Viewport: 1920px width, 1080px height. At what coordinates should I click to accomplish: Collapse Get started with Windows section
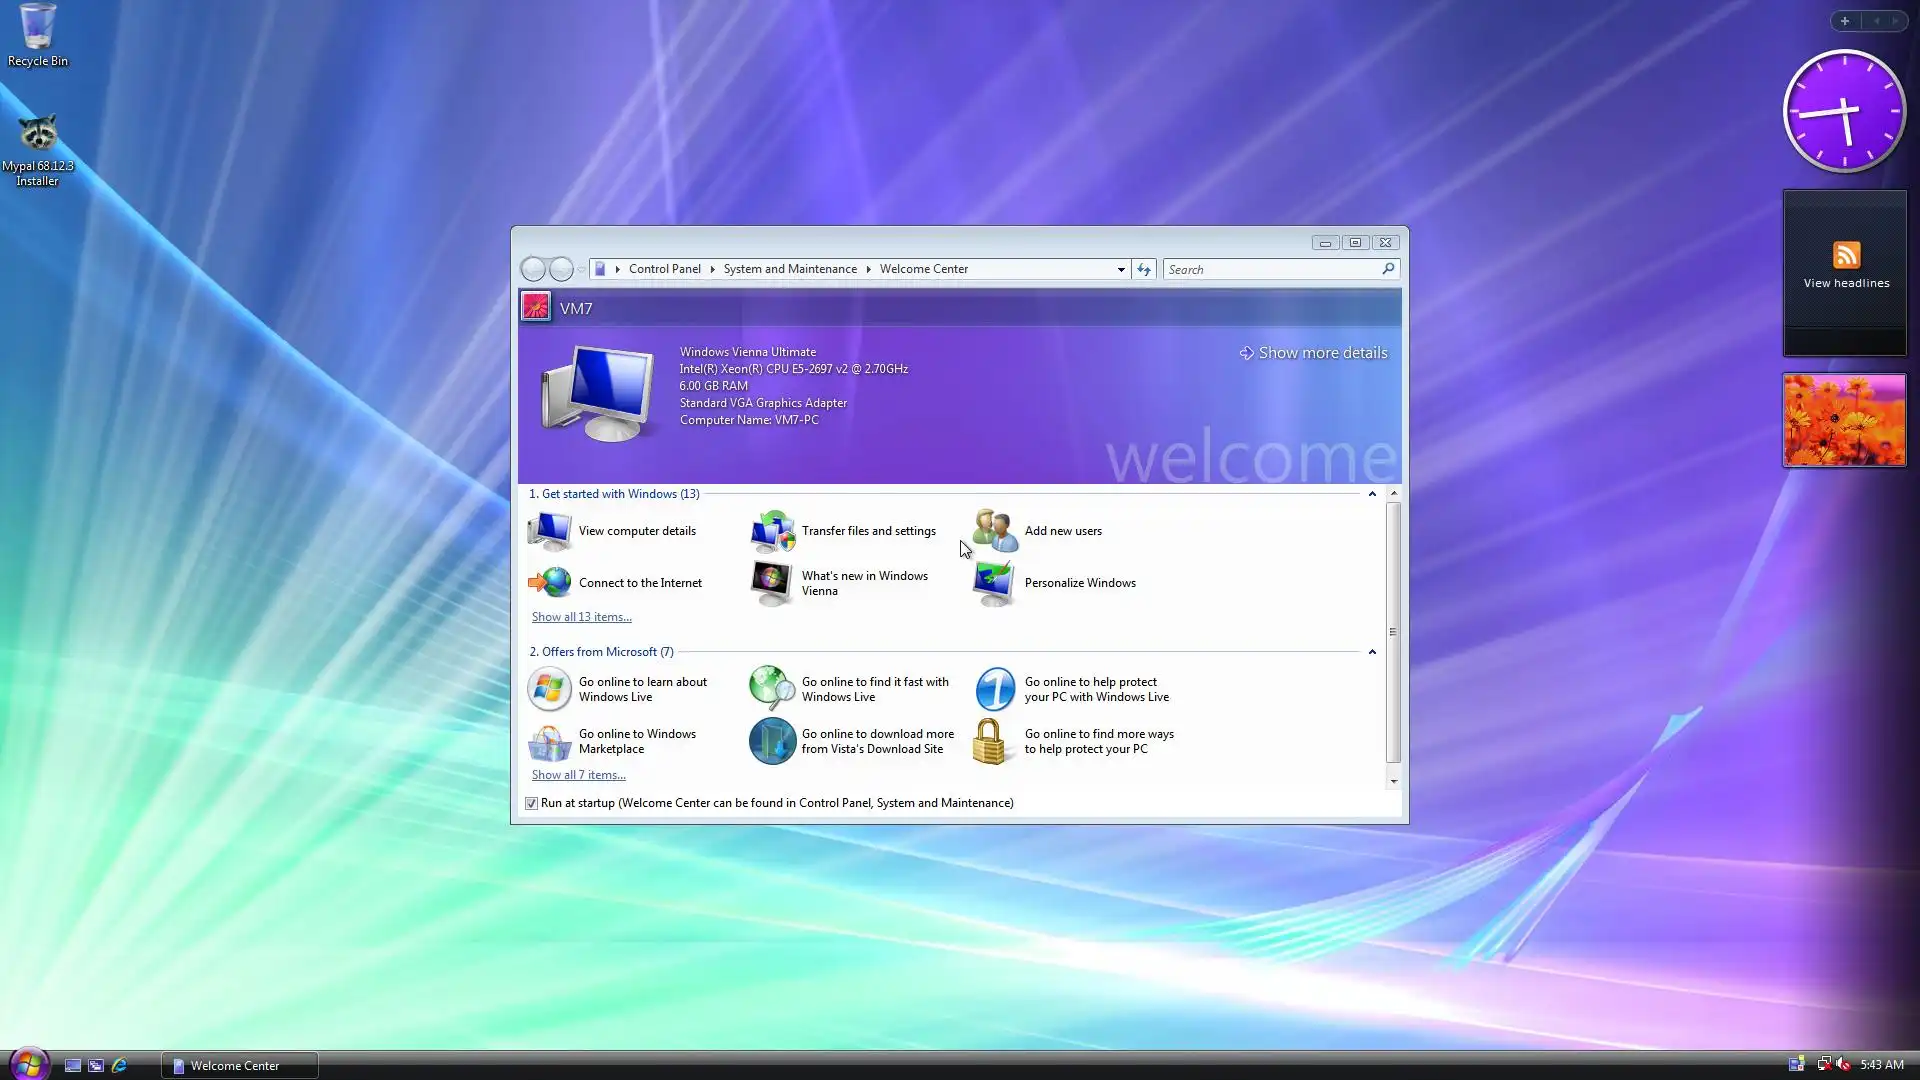[1372, 494]
